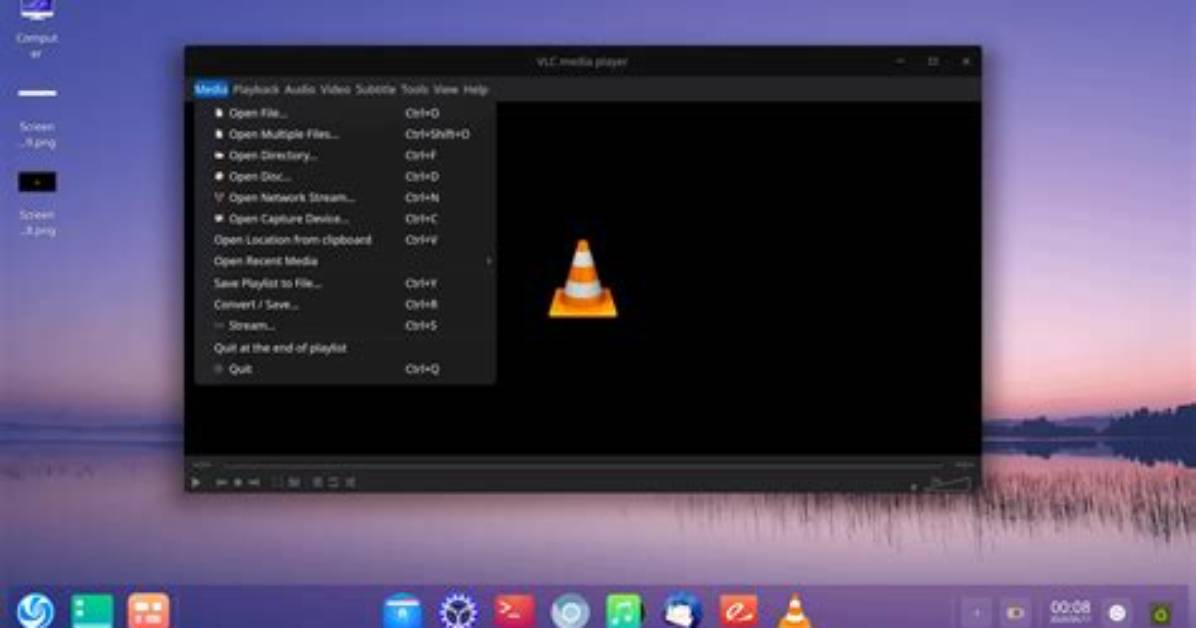
Task: Click the VLC cone dock icon
Action: [794, 611]
